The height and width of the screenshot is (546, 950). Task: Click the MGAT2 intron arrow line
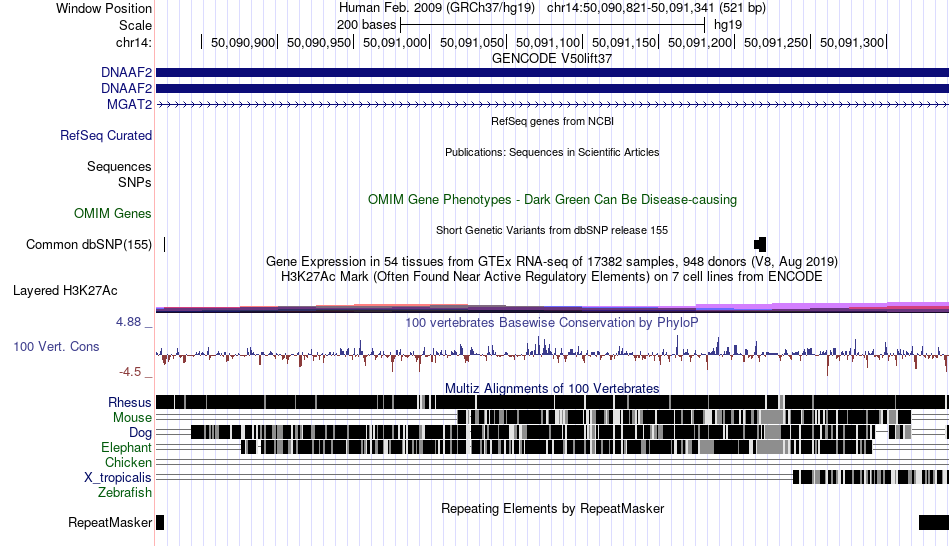click(x=552, y=104)
